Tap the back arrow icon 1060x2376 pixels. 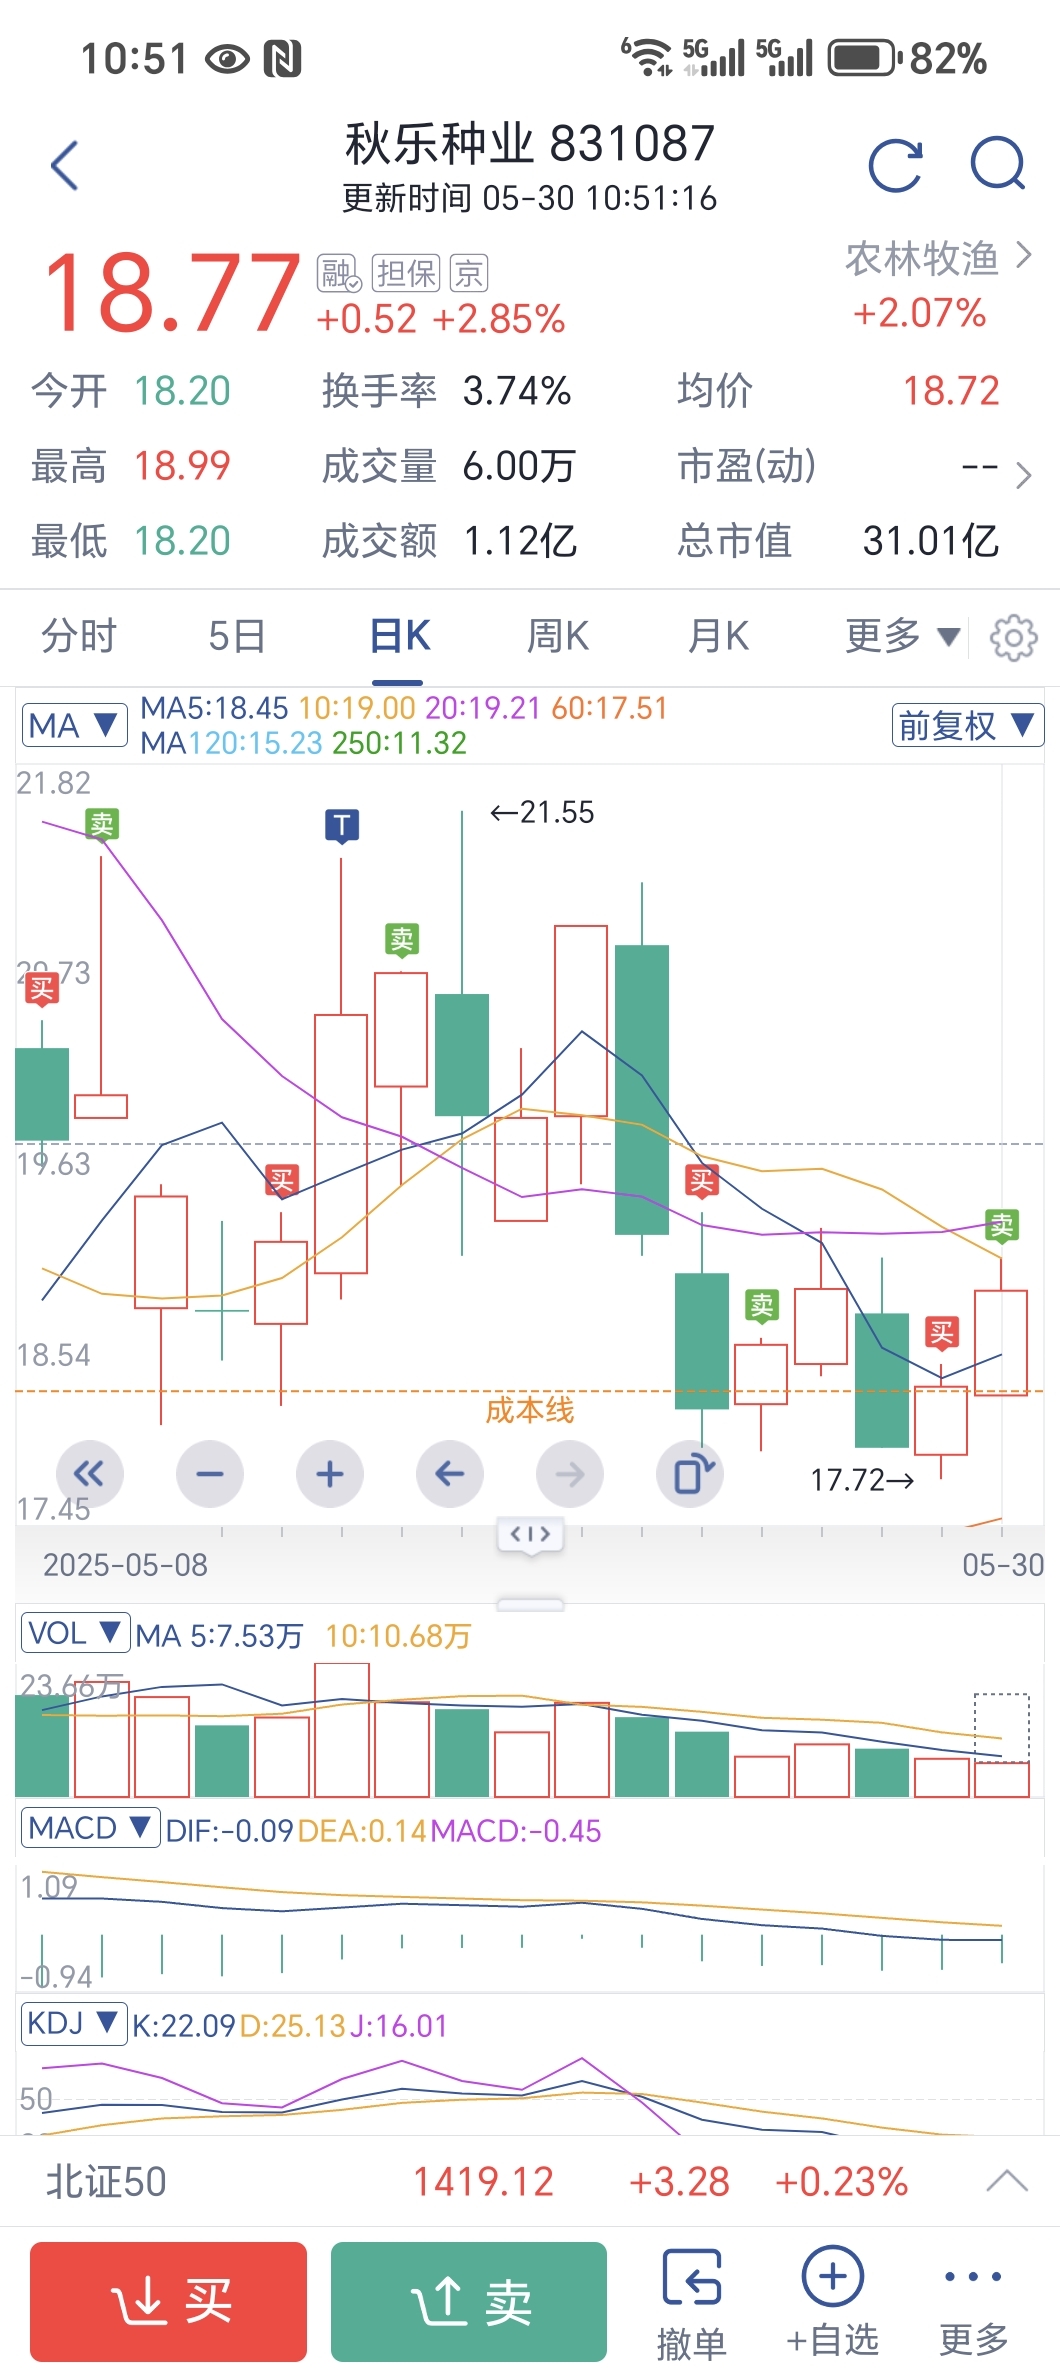65,166
